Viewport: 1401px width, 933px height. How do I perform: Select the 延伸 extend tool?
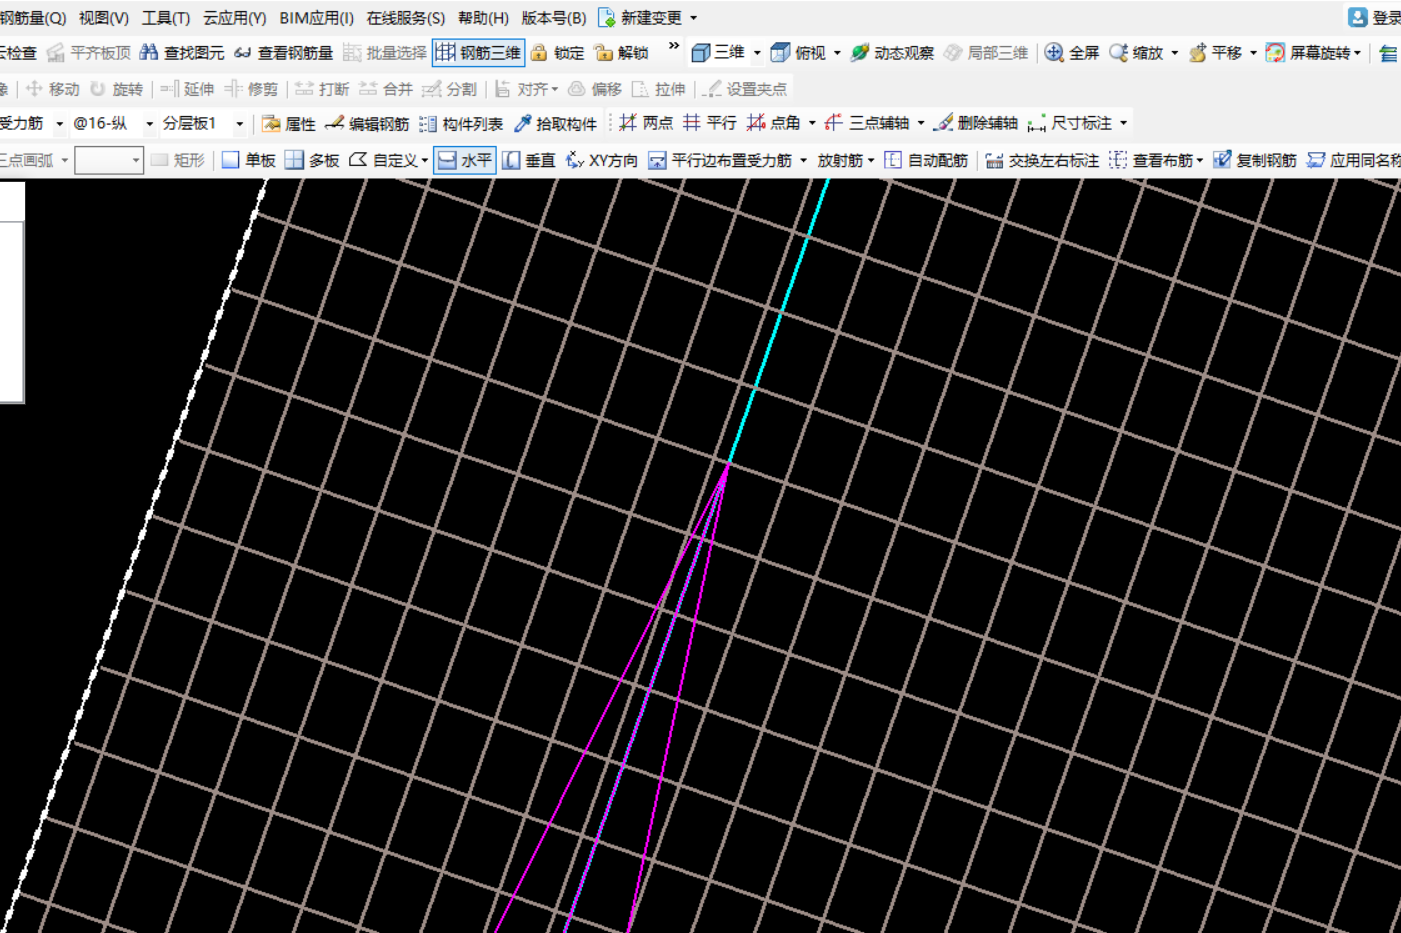pyautogui.click(x=187, y=89)
